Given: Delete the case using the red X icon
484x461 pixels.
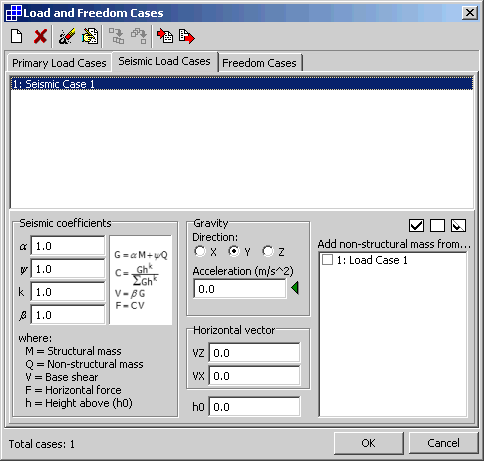Looking at the screenshot, I should click(40, 36).
